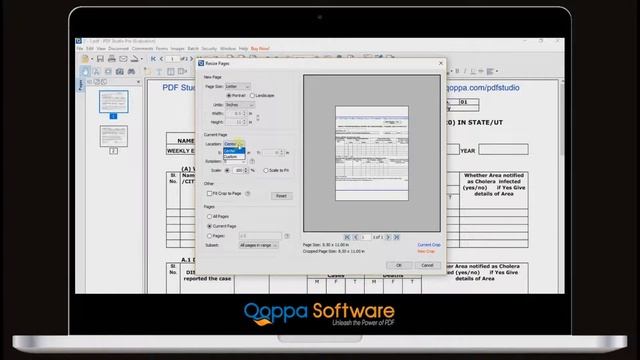Open the alignment dropdown arrow in format toolbar
This screenshot has width=640, height=360.
pyautogui.click(x=497, y=71)
